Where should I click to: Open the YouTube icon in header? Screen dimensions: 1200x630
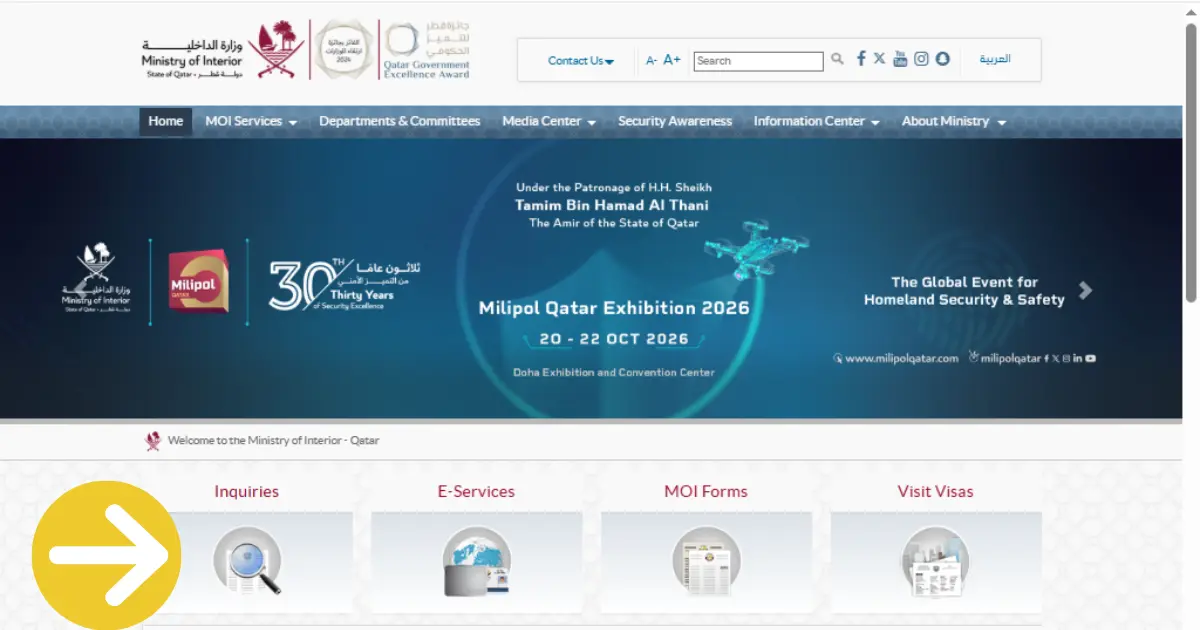[900, 59]
